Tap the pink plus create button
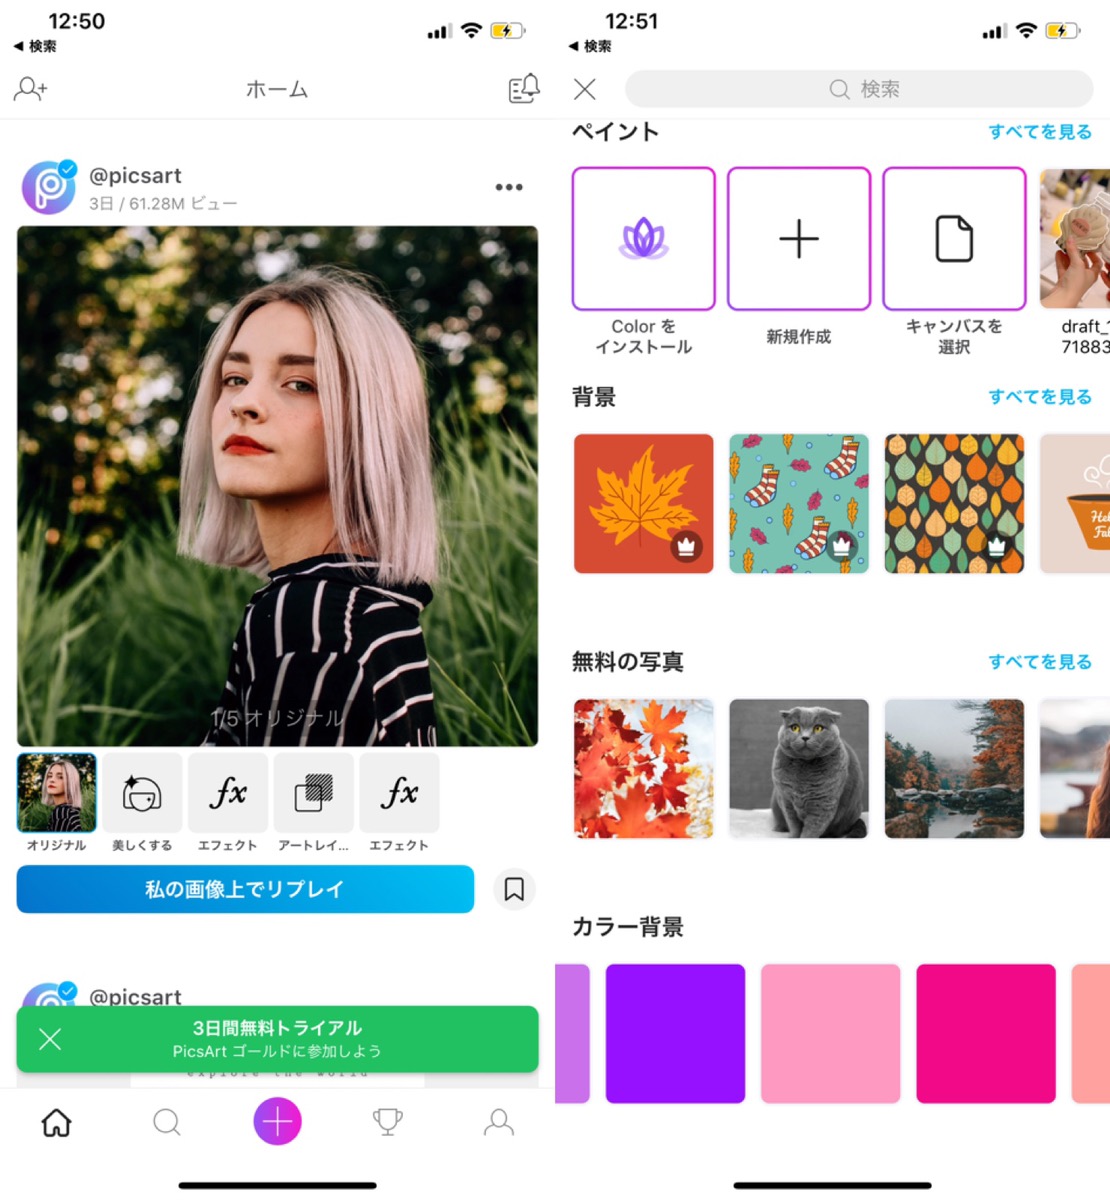The image size is (1110, 1200). pos(277,1122)
